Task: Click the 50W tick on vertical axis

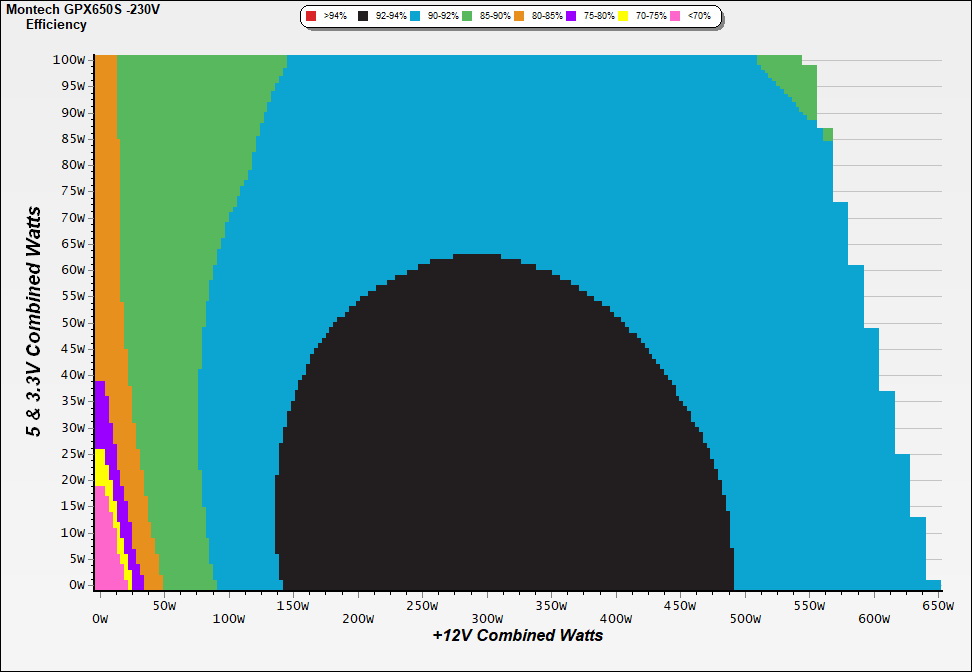Action: pos(72,322)
